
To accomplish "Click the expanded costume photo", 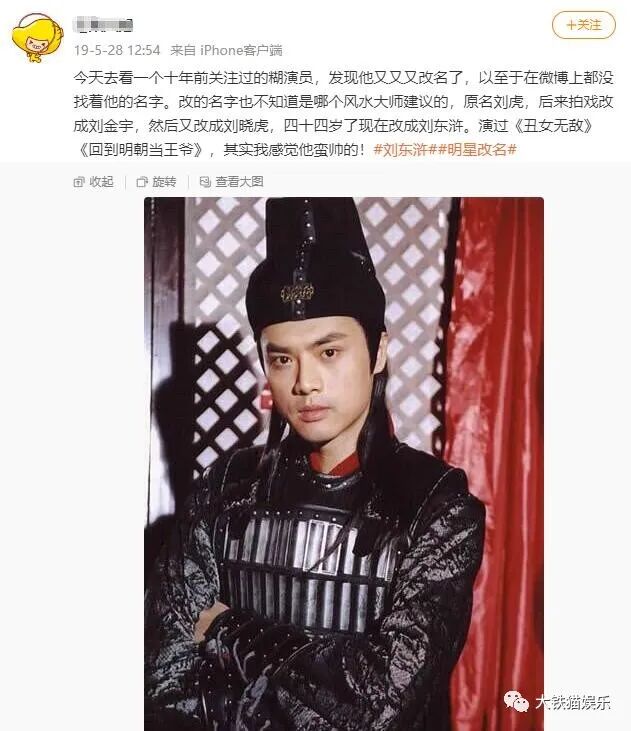I will (344, 464).
